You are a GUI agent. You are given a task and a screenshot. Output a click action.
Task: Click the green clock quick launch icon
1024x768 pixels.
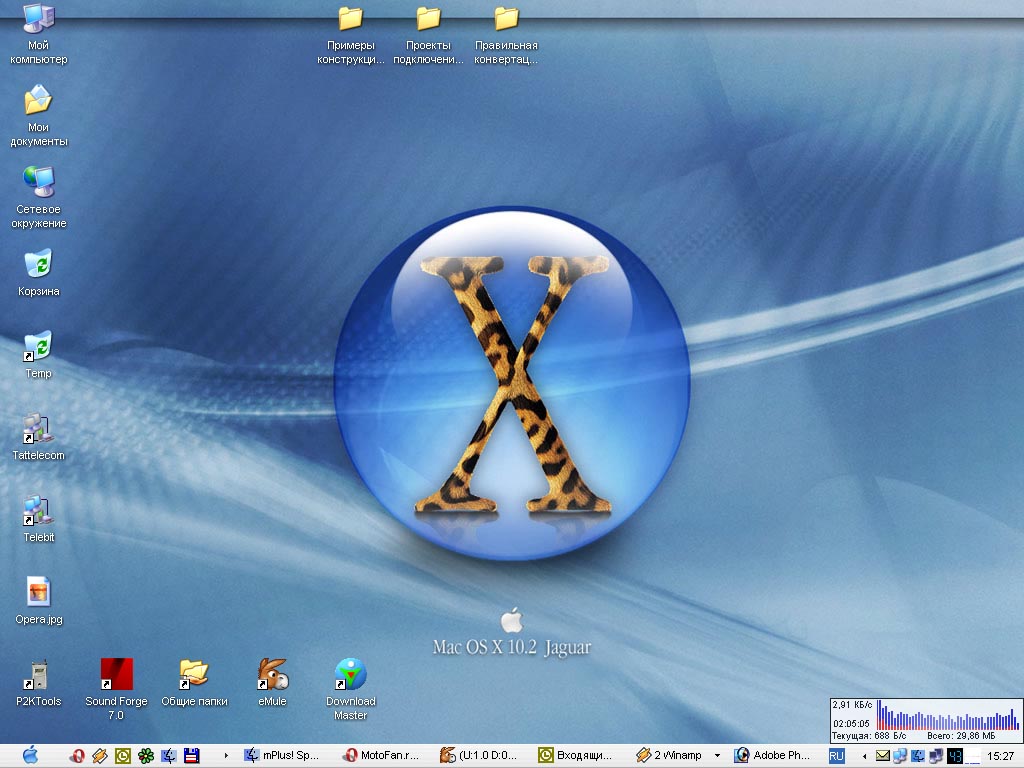123,756
